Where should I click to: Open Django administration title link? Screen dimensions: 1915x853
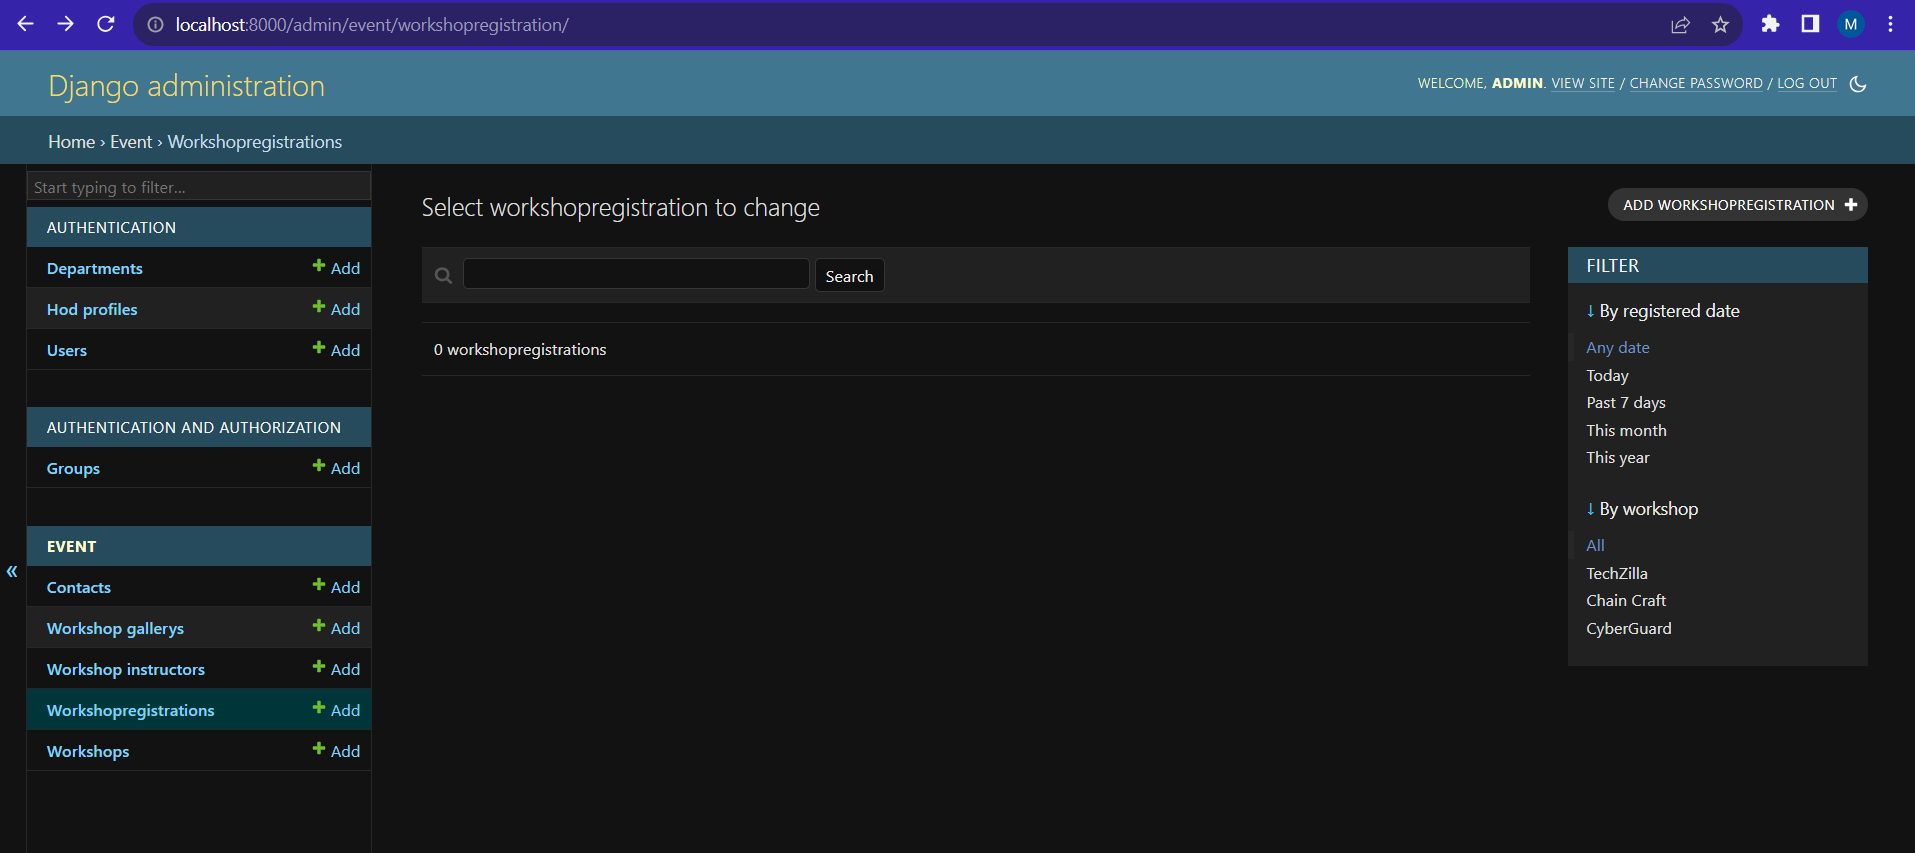pyautogui.click(x=186, y=86)
